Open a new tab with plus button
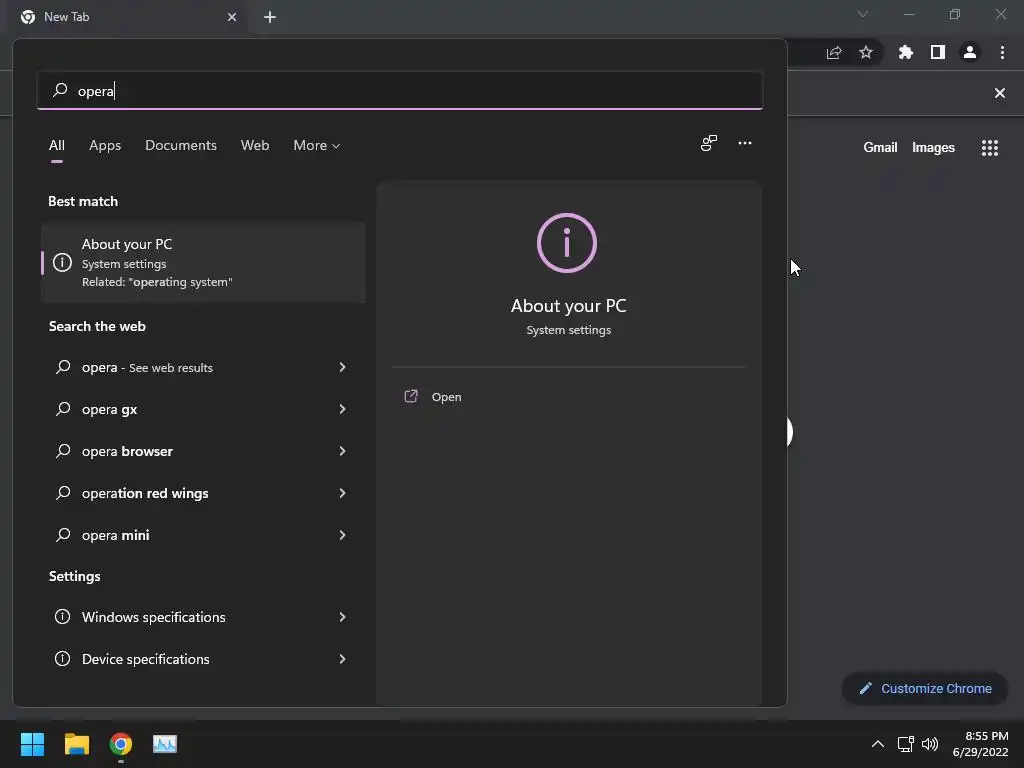1024x768 pixels. (270, 17)
